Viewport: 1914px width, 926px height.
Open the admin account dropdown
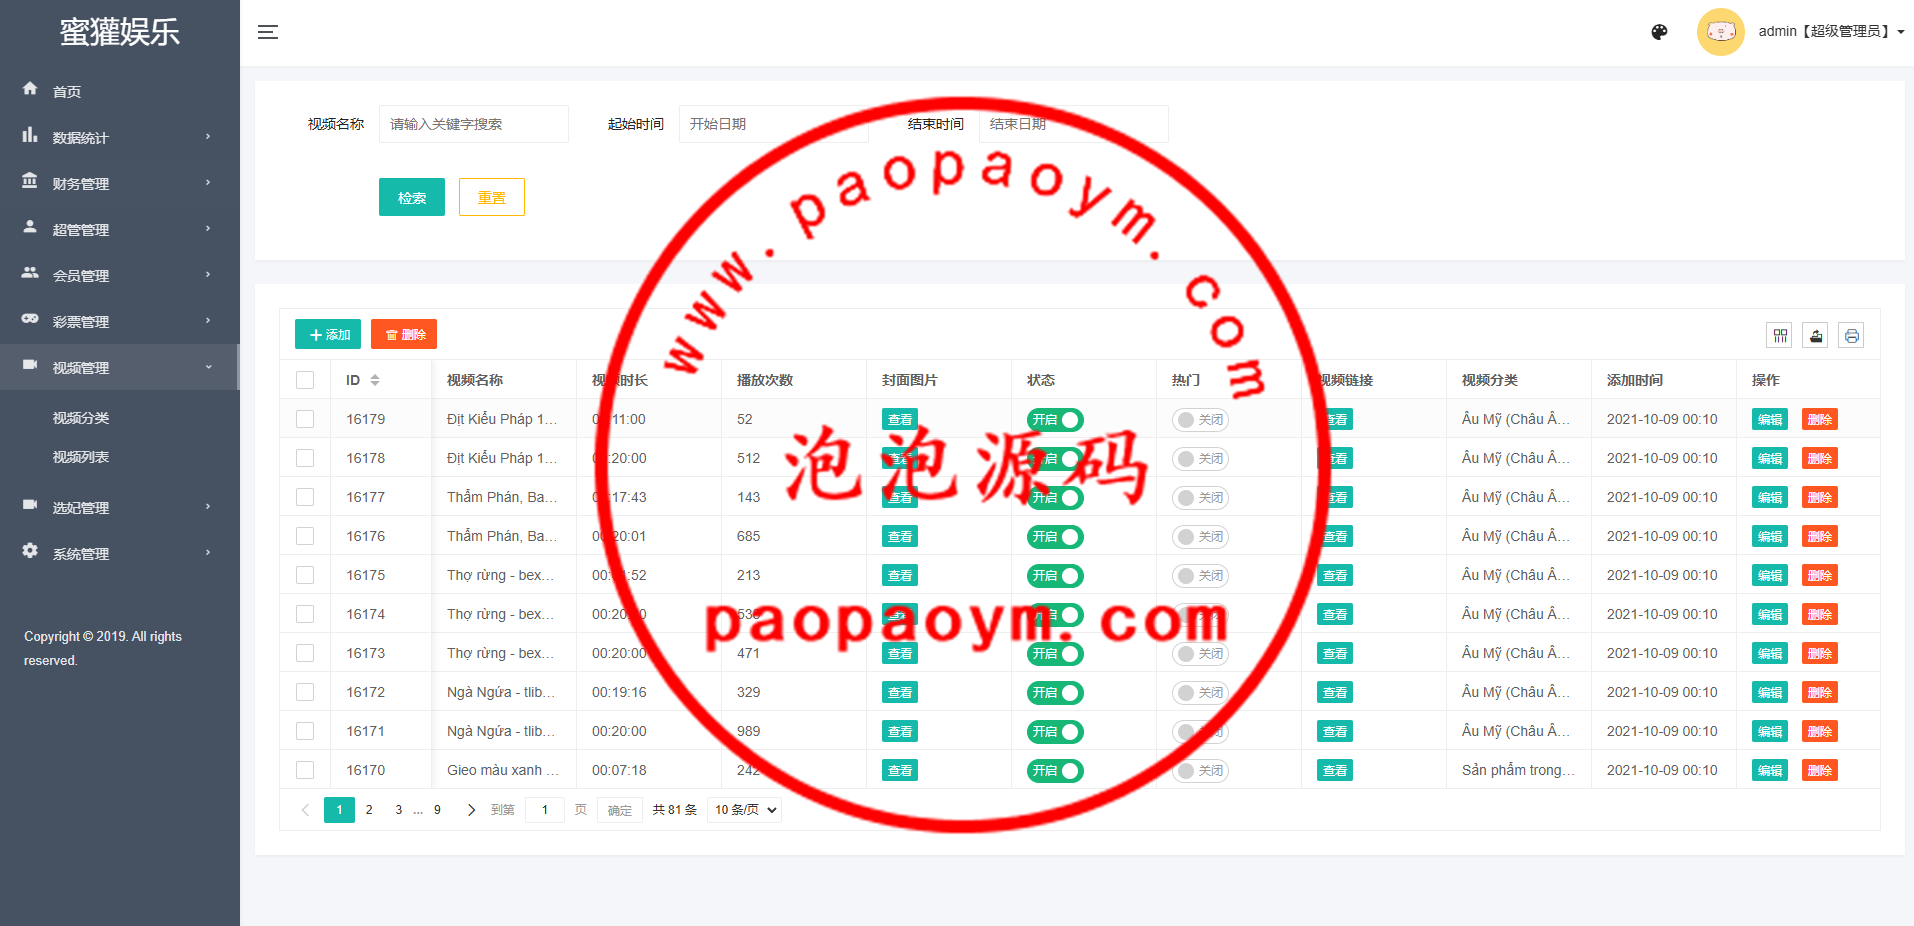click(1830, 32)
